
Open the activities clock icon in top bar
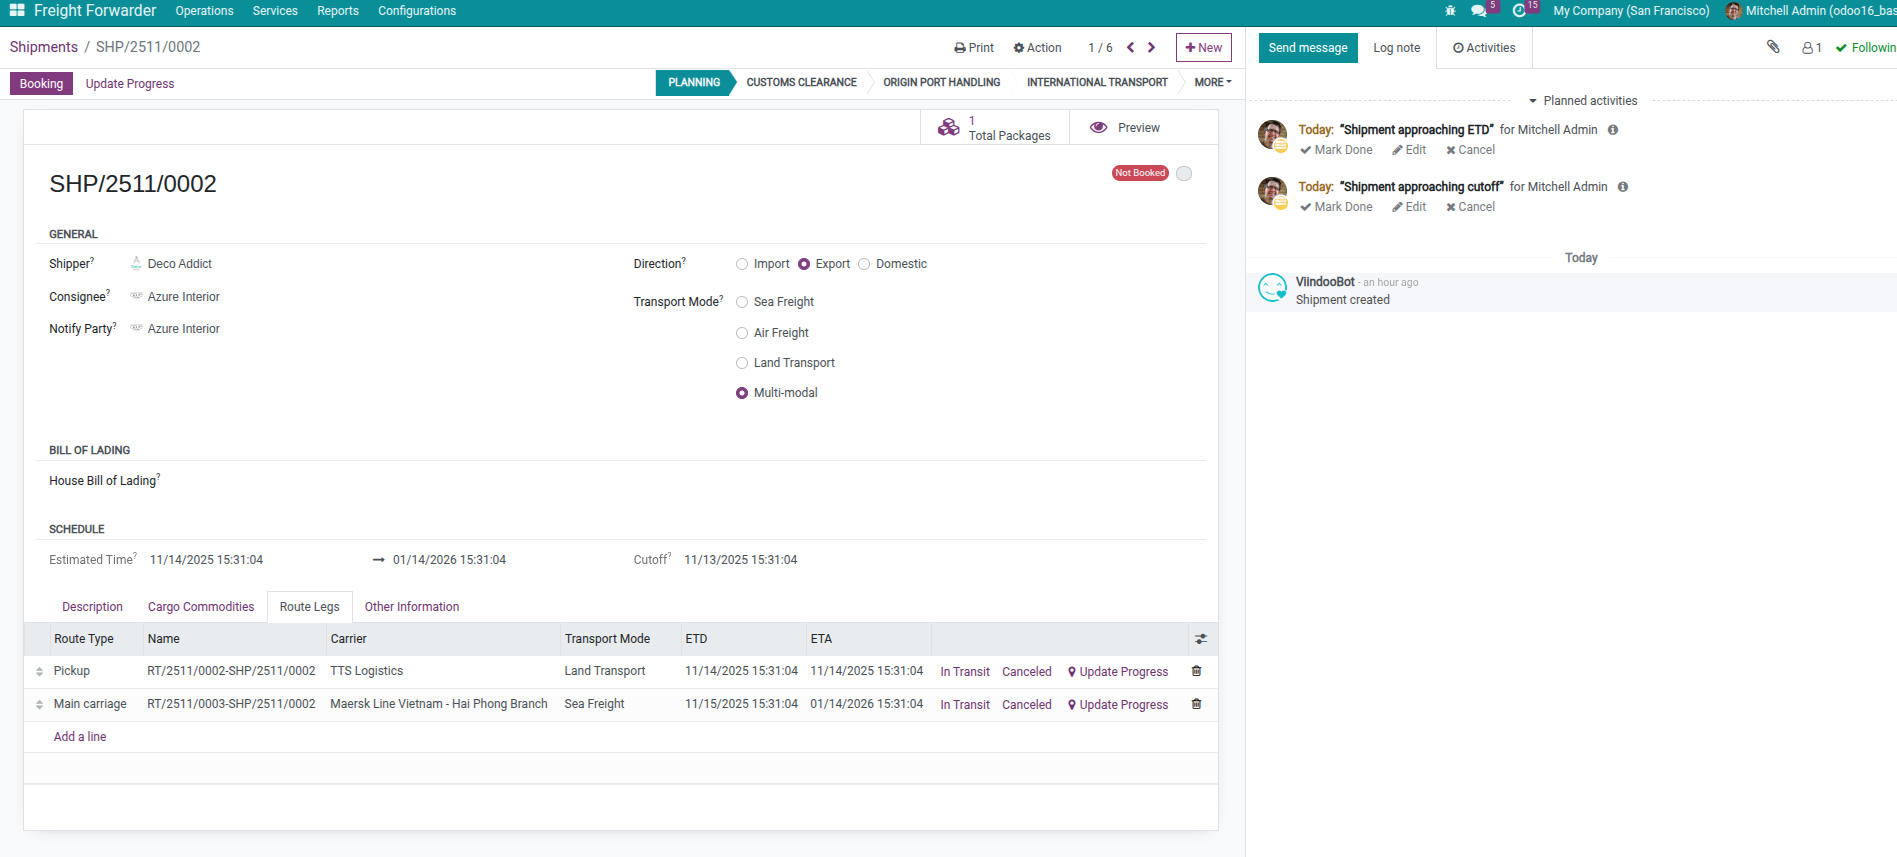(1519, 11)
